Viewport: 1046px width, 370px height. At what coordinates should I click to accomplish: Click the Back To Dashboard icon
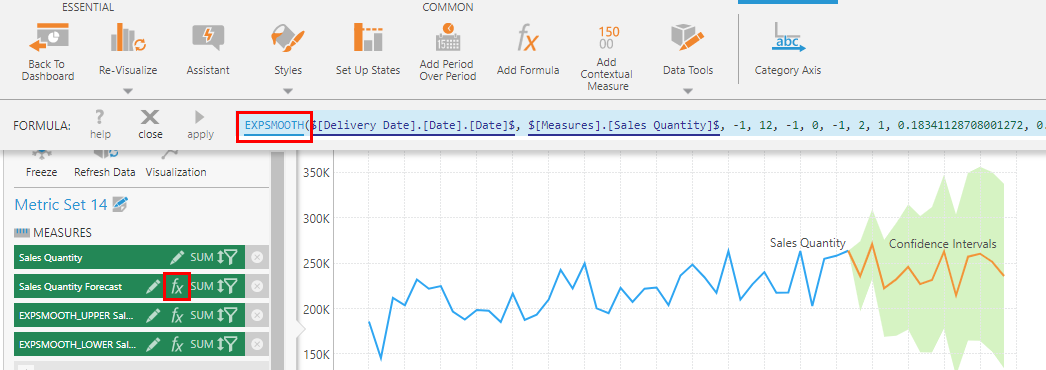48,37
